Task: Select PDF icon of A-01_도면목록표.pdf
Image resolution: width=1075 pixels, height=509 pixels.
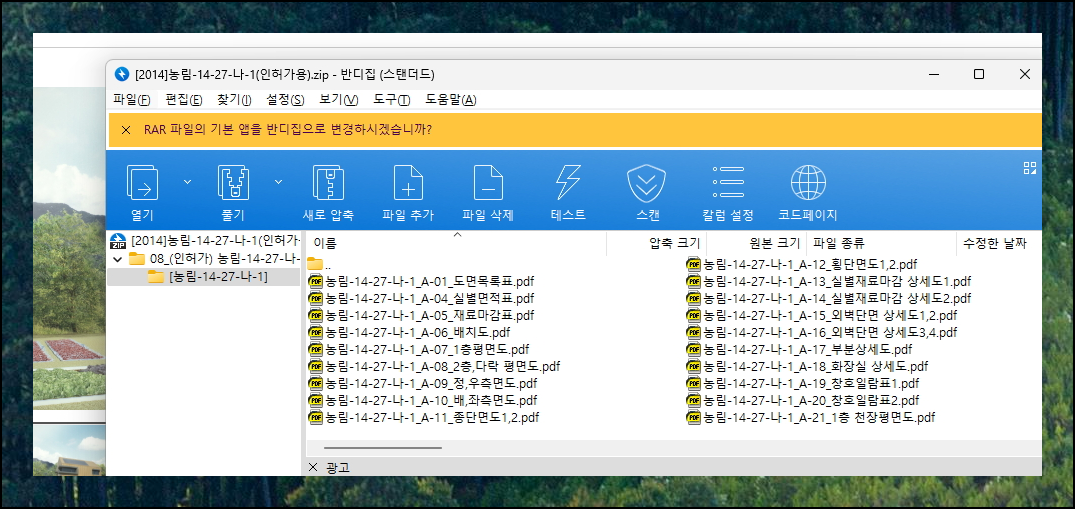Action: point(315,281)
